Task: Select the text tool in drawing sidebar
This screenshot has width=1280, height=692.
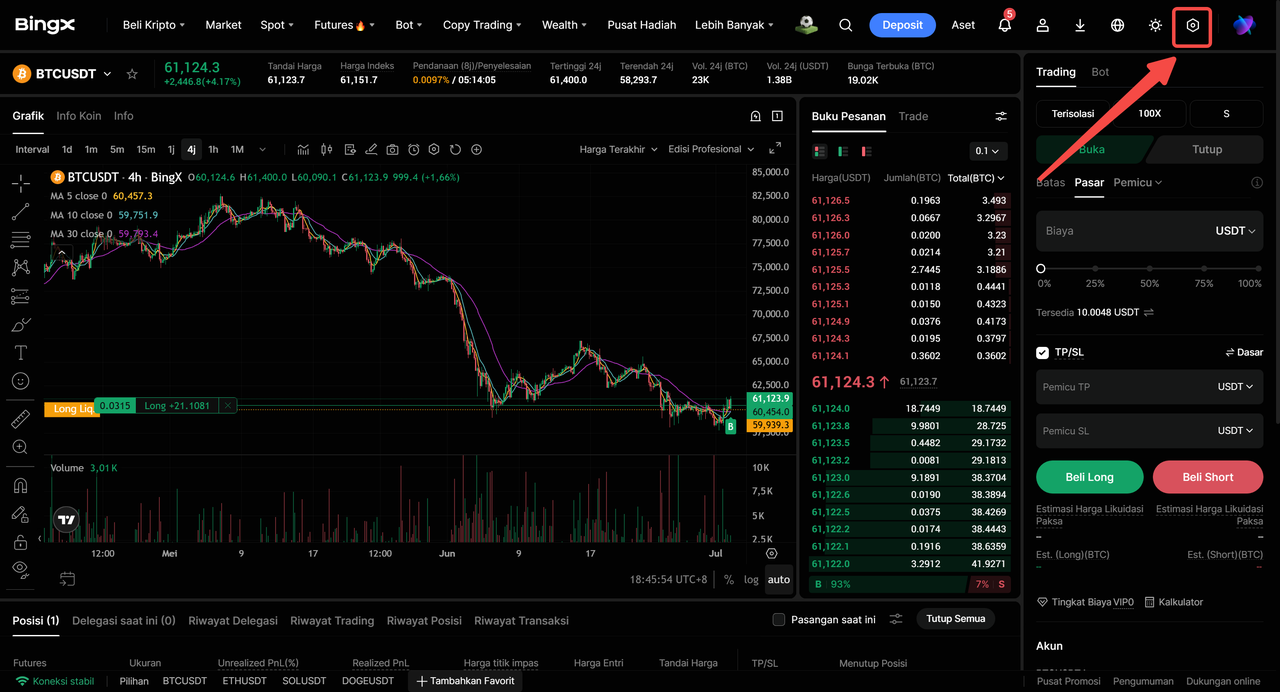Action: pos(20,353)
